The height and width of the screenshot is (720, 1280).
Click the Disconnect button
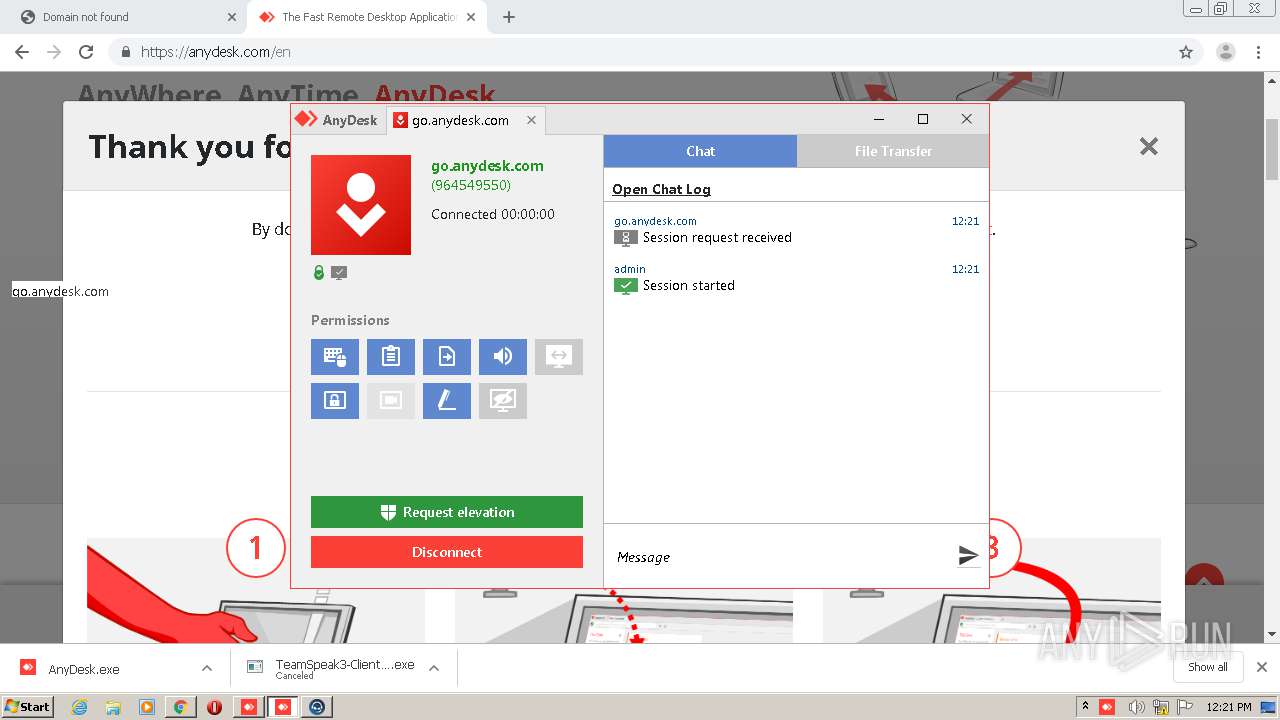click(447, 552)
